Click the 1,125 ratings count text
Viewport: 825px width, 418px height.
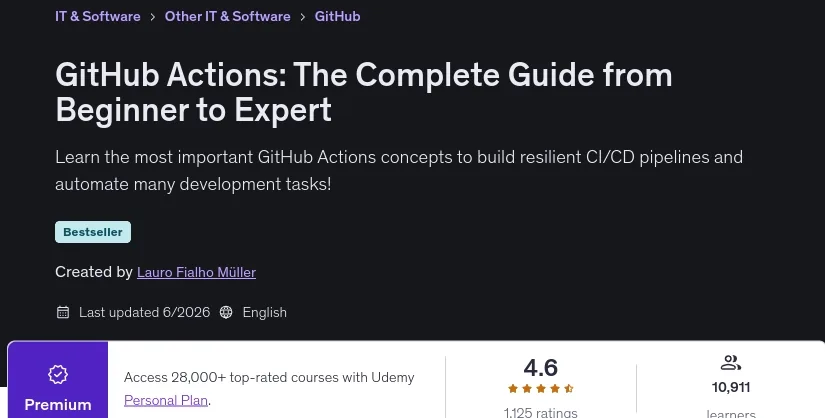pyautogui.click(x=540, y=413)
